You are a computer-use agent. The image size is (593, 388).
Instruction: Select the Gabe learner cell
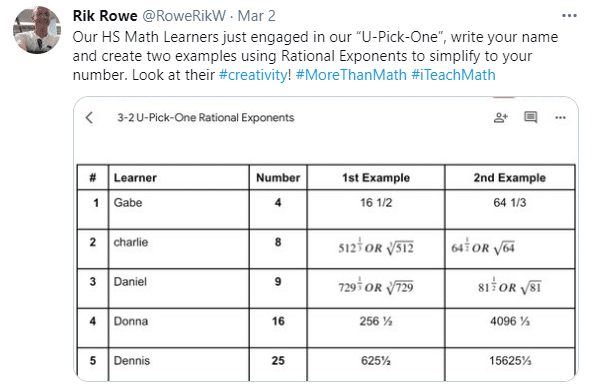click(x=179, y=210)
